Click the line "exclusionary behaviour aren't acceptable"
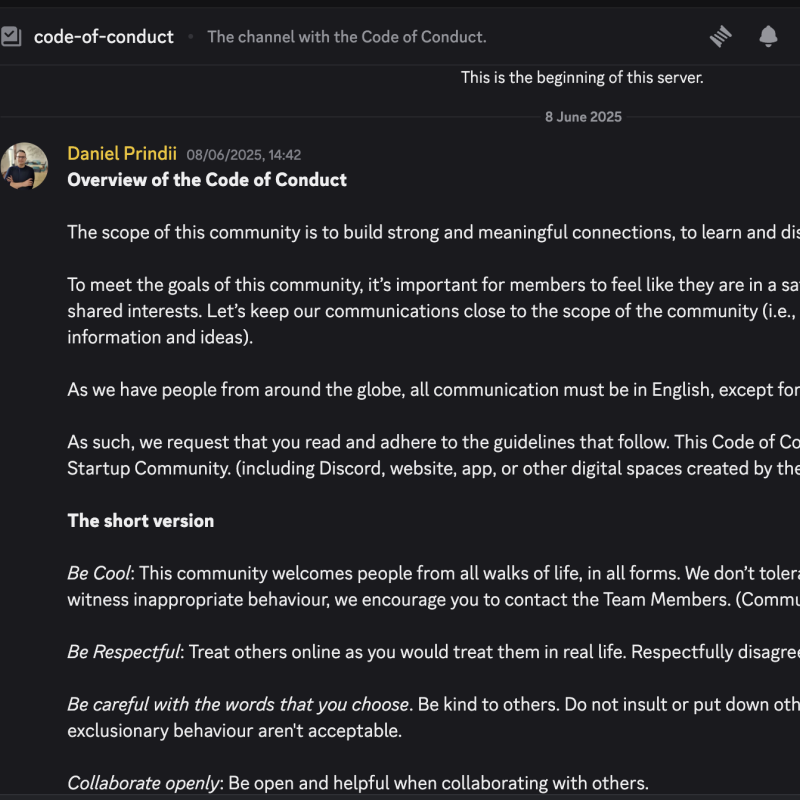Image resolution: width=800 pixels, height=800 pixels. [234, 730]
